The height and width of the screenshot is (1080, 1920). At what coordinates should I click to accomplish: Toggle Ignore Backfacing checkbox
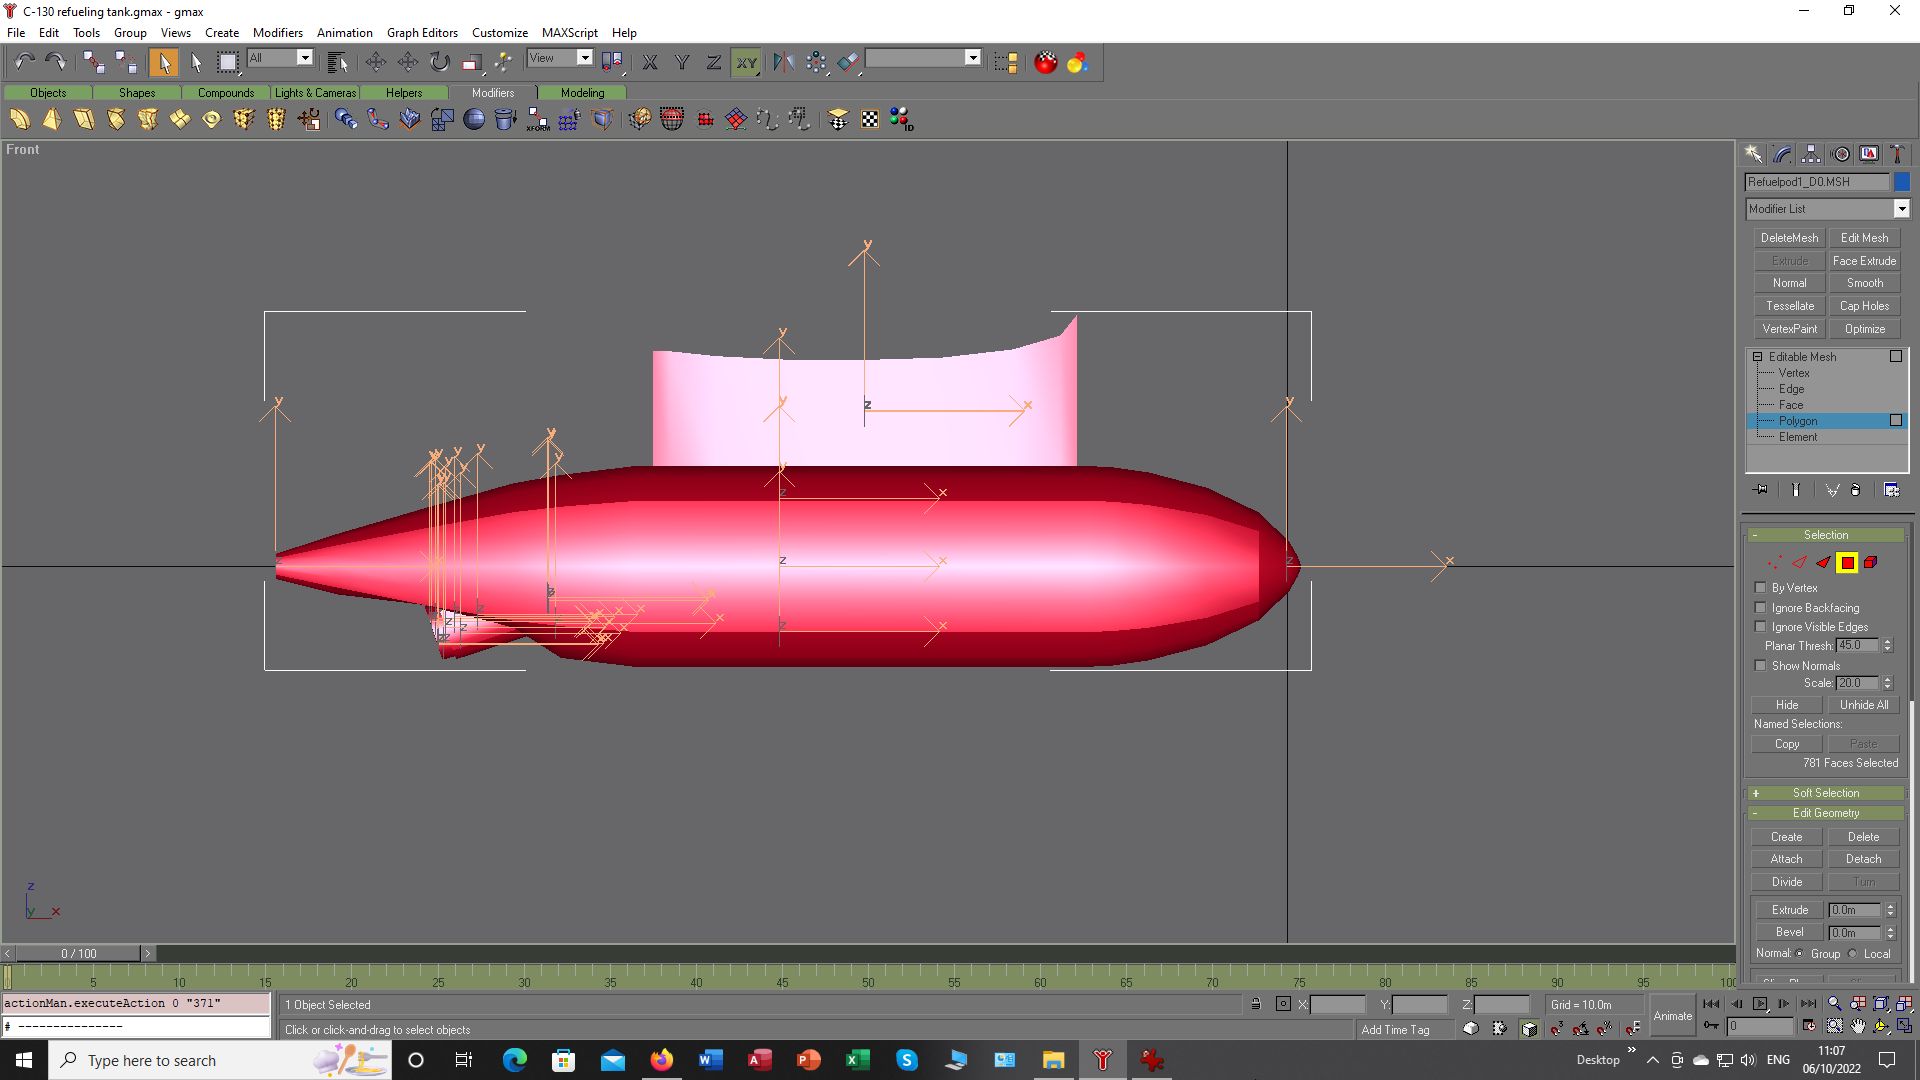(x=1761, y=608)
